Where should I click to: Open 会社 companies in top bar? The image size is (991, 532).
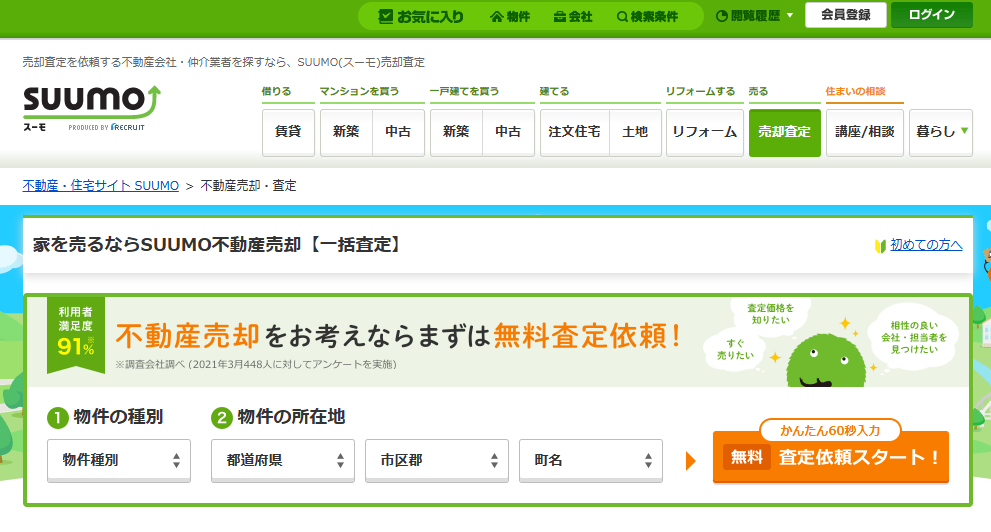coord(573,16)
